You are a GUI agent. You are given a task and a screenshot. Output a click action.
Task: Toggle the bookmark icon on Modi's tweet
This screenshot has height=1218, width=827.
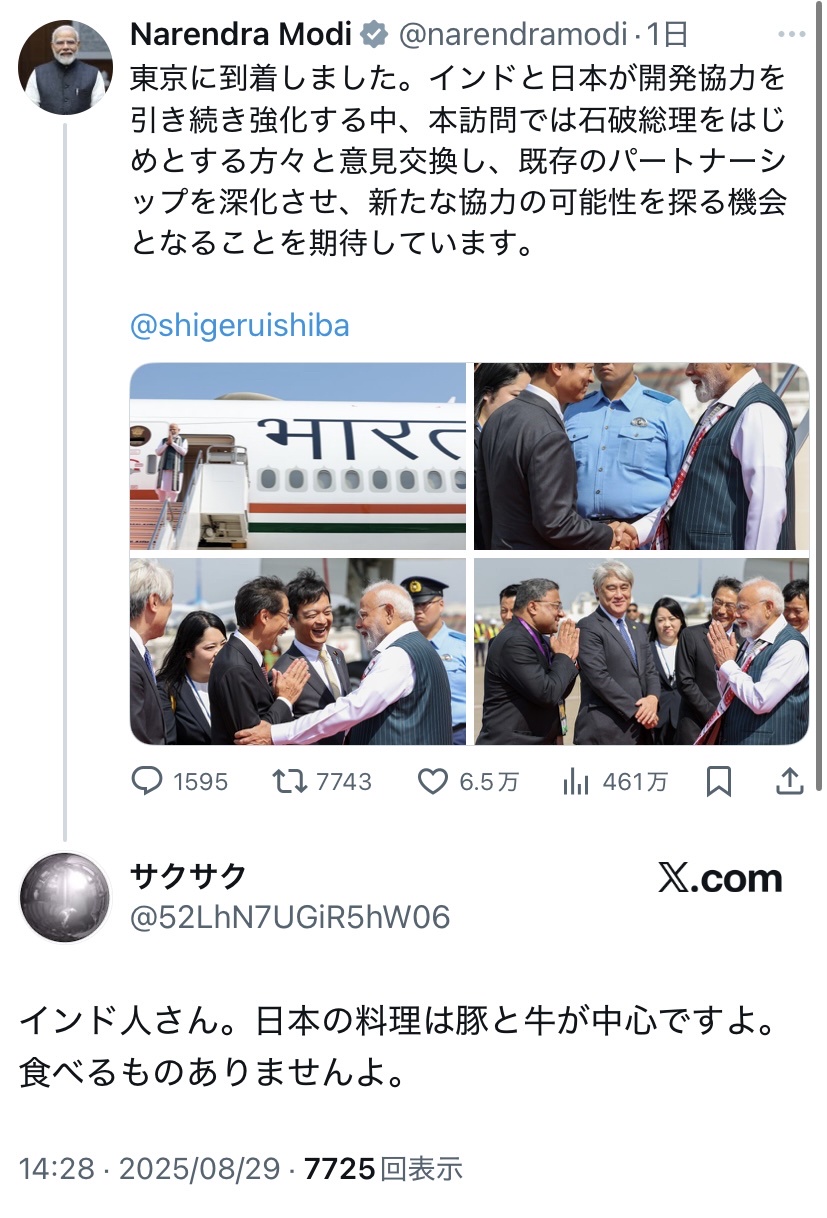click(x=718, y=781)
